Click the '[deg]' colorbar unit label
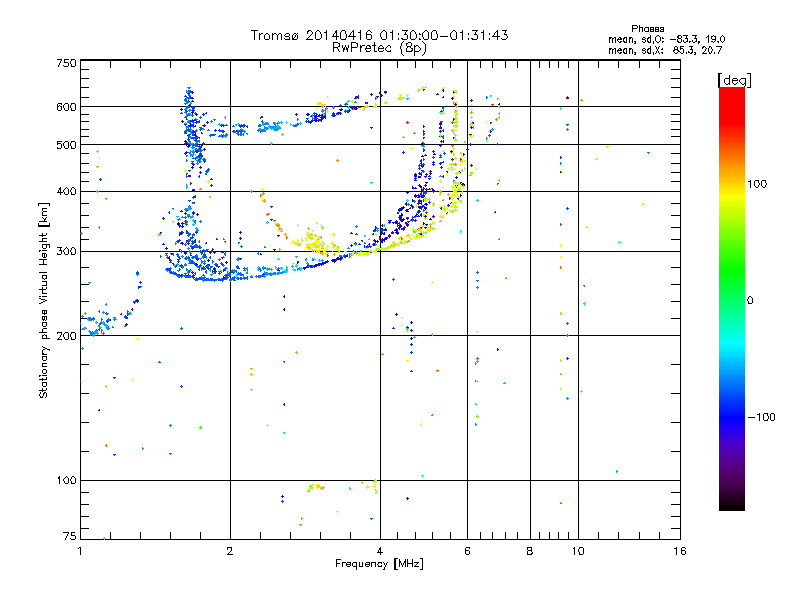This screenshot has width=800, height=600. click(734, 80)
